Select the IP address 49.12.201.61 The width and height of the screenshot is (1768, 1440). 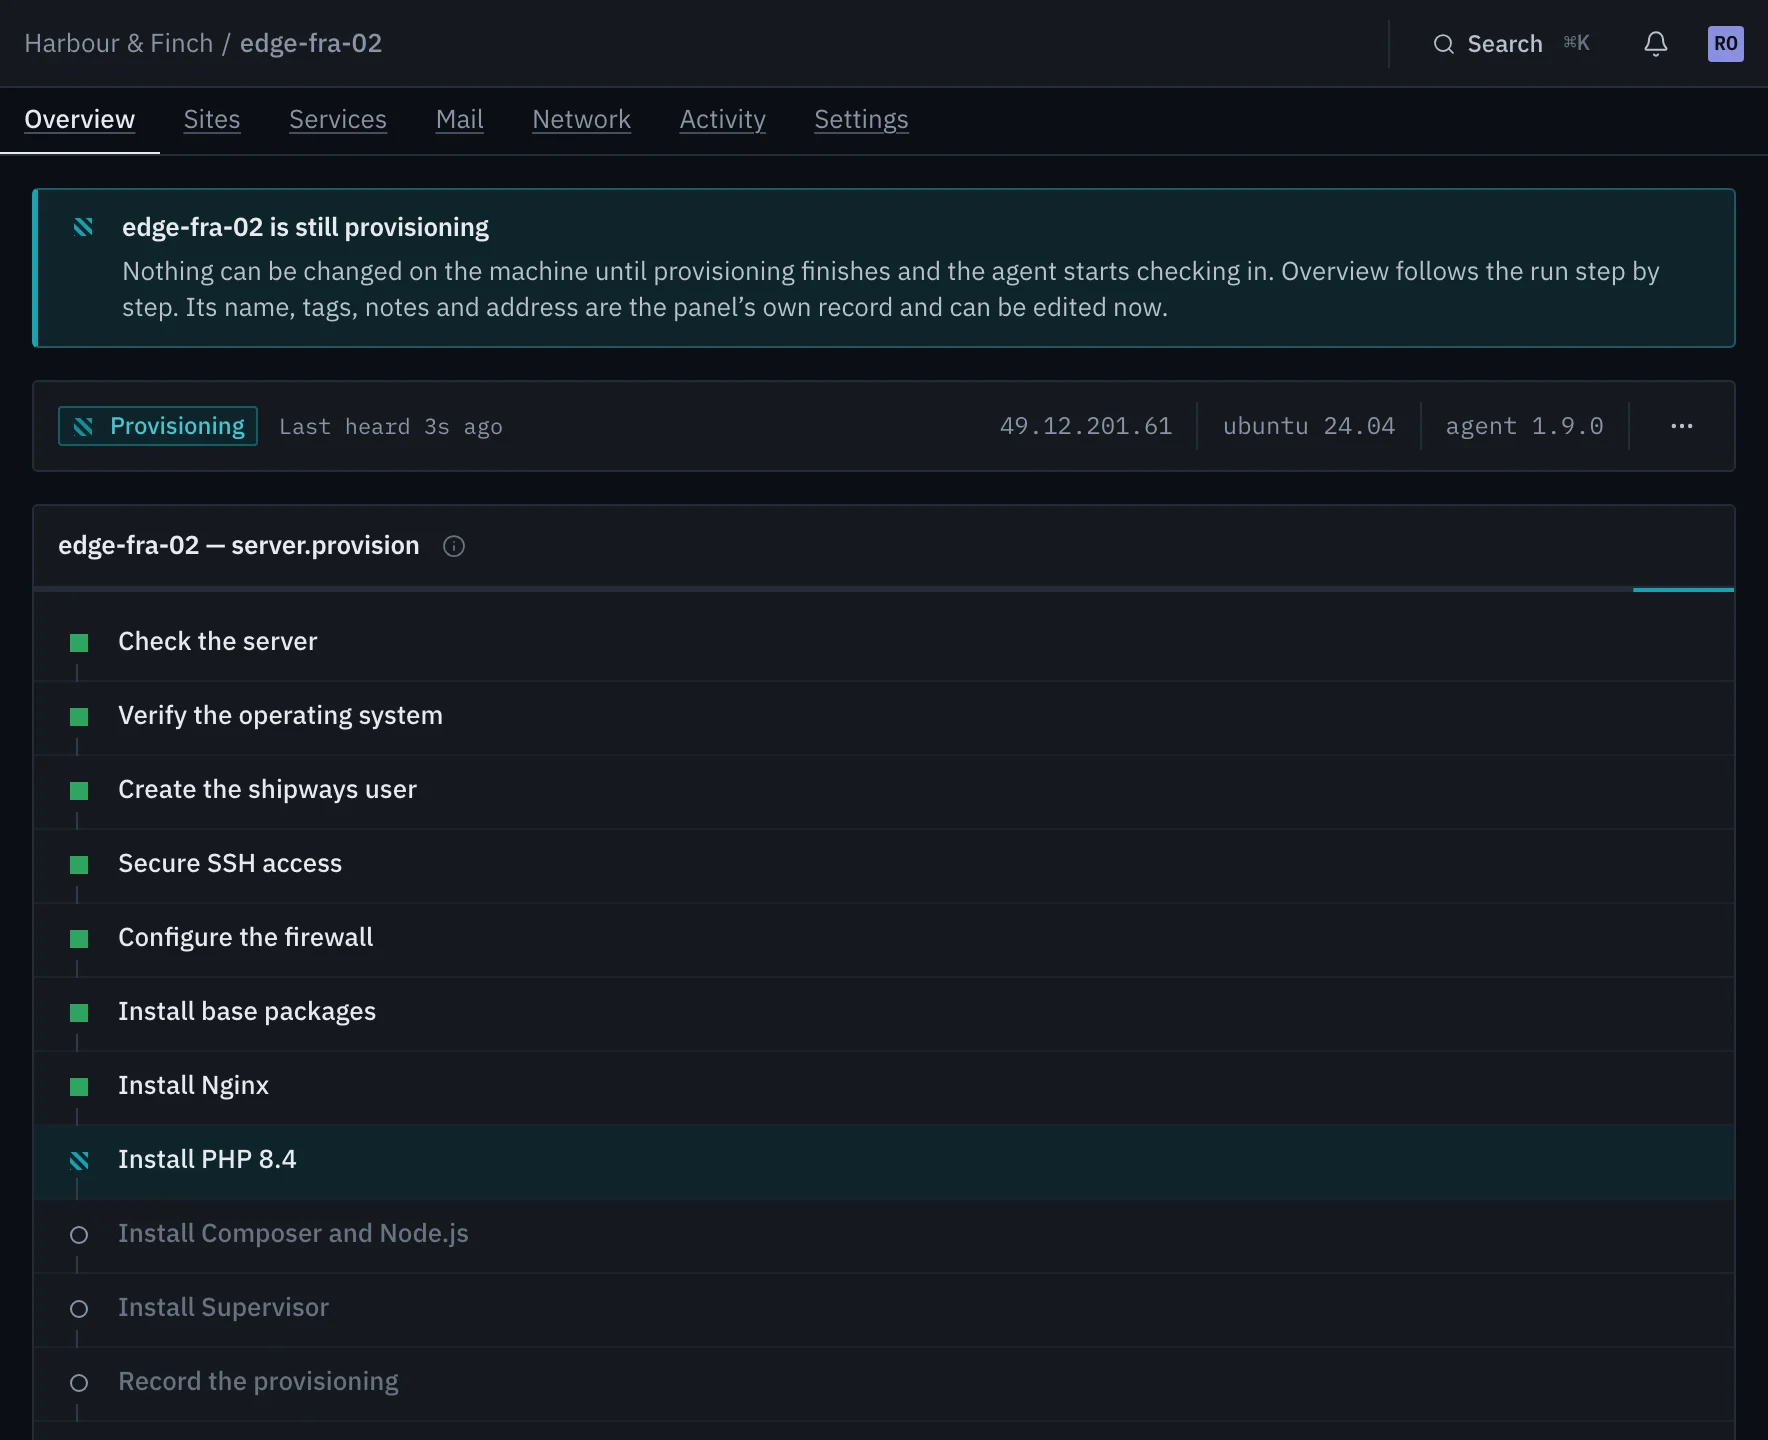point(1086,427)
